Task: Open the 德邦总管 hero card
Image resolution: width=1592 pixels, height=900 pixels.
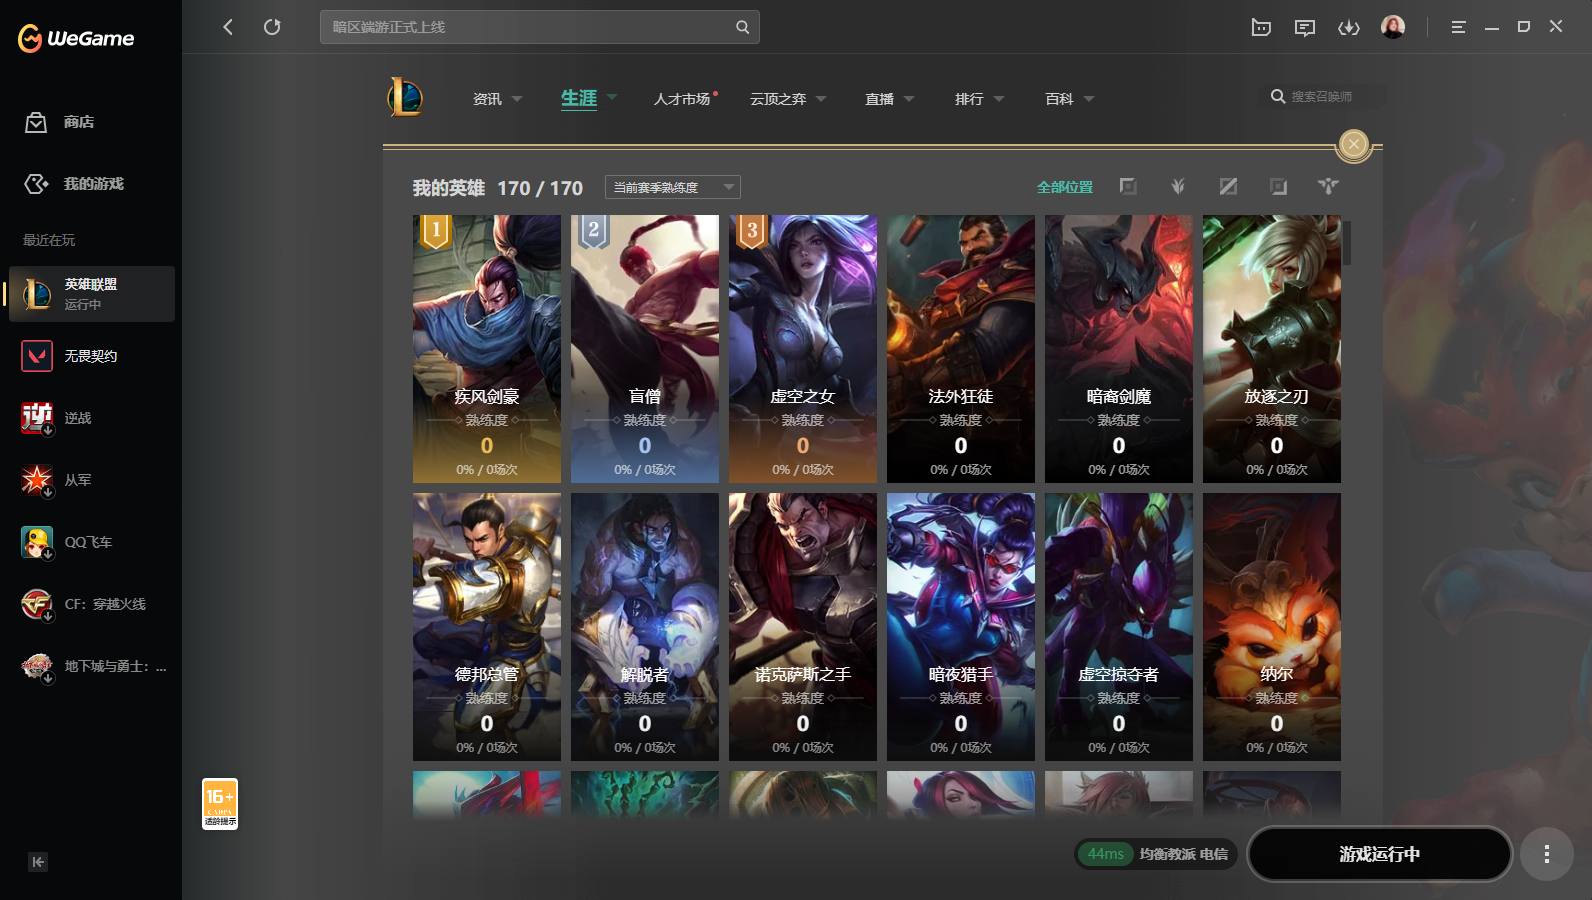Action: (487, 627)
